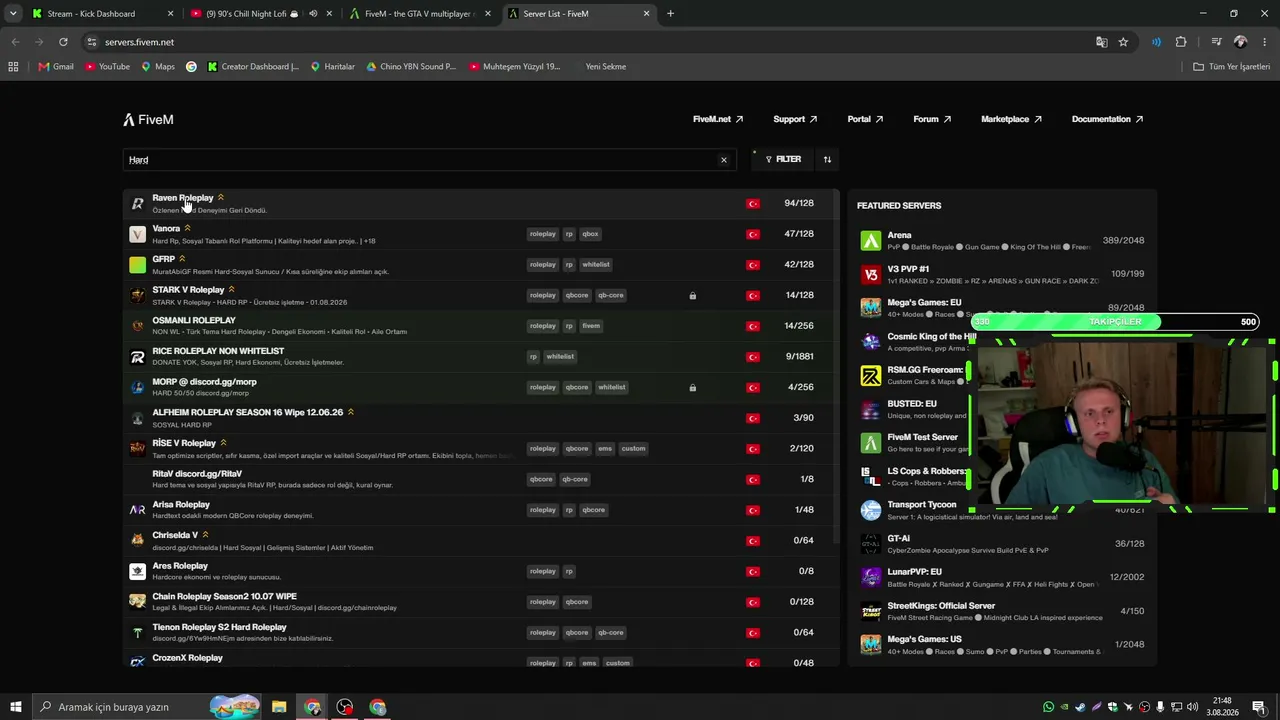Click the Ares Roleplay server icon
Image resolution: width=1280 pixels, height=720 pixels.
point(138,571)
